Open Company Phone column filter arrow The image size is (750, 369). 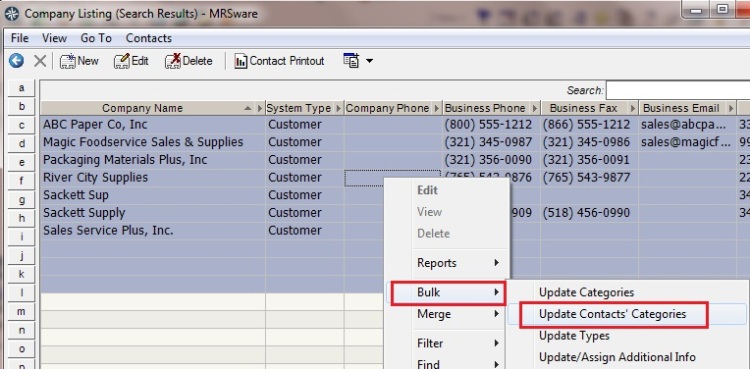[x=436, y=108]
